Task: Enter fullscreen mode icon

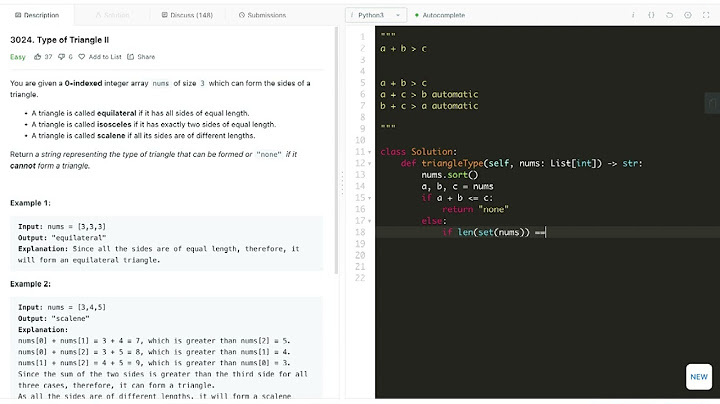Action: coord(706,15)
